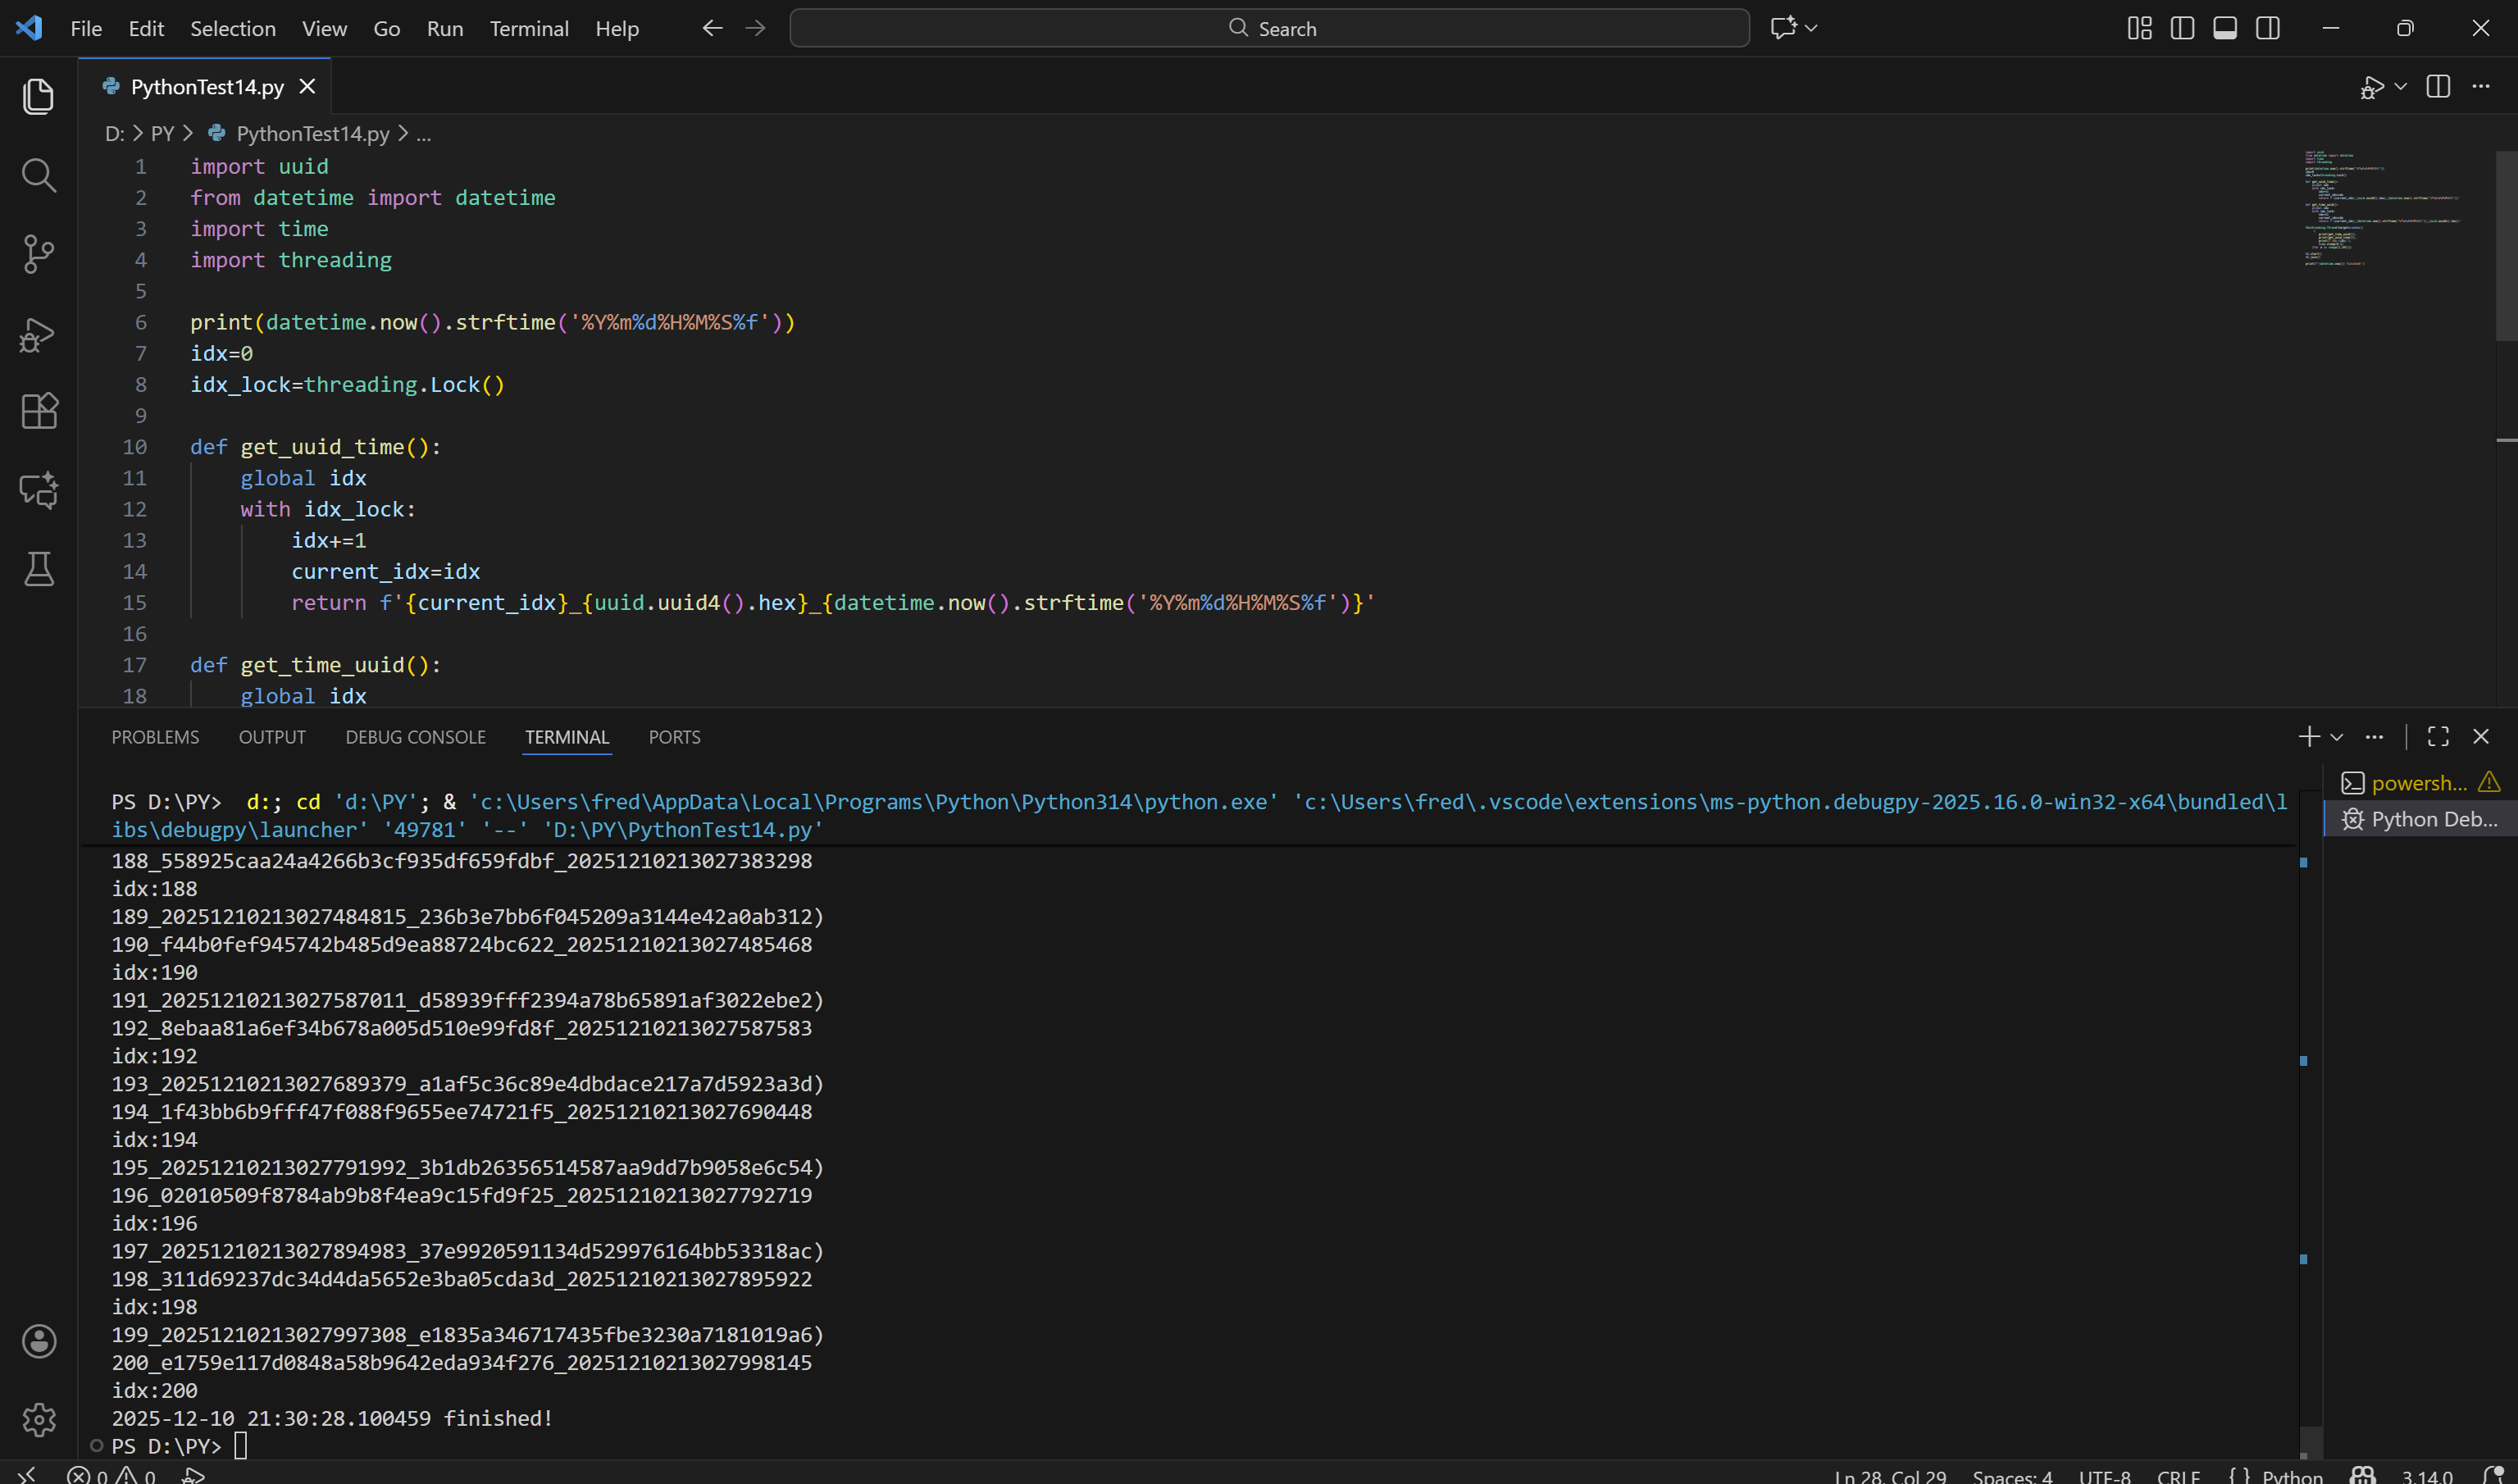Viewport: 2518px width, 1484px height.
Task: Open the new terminal launch profile dropdown
Action: [2337, 737]
